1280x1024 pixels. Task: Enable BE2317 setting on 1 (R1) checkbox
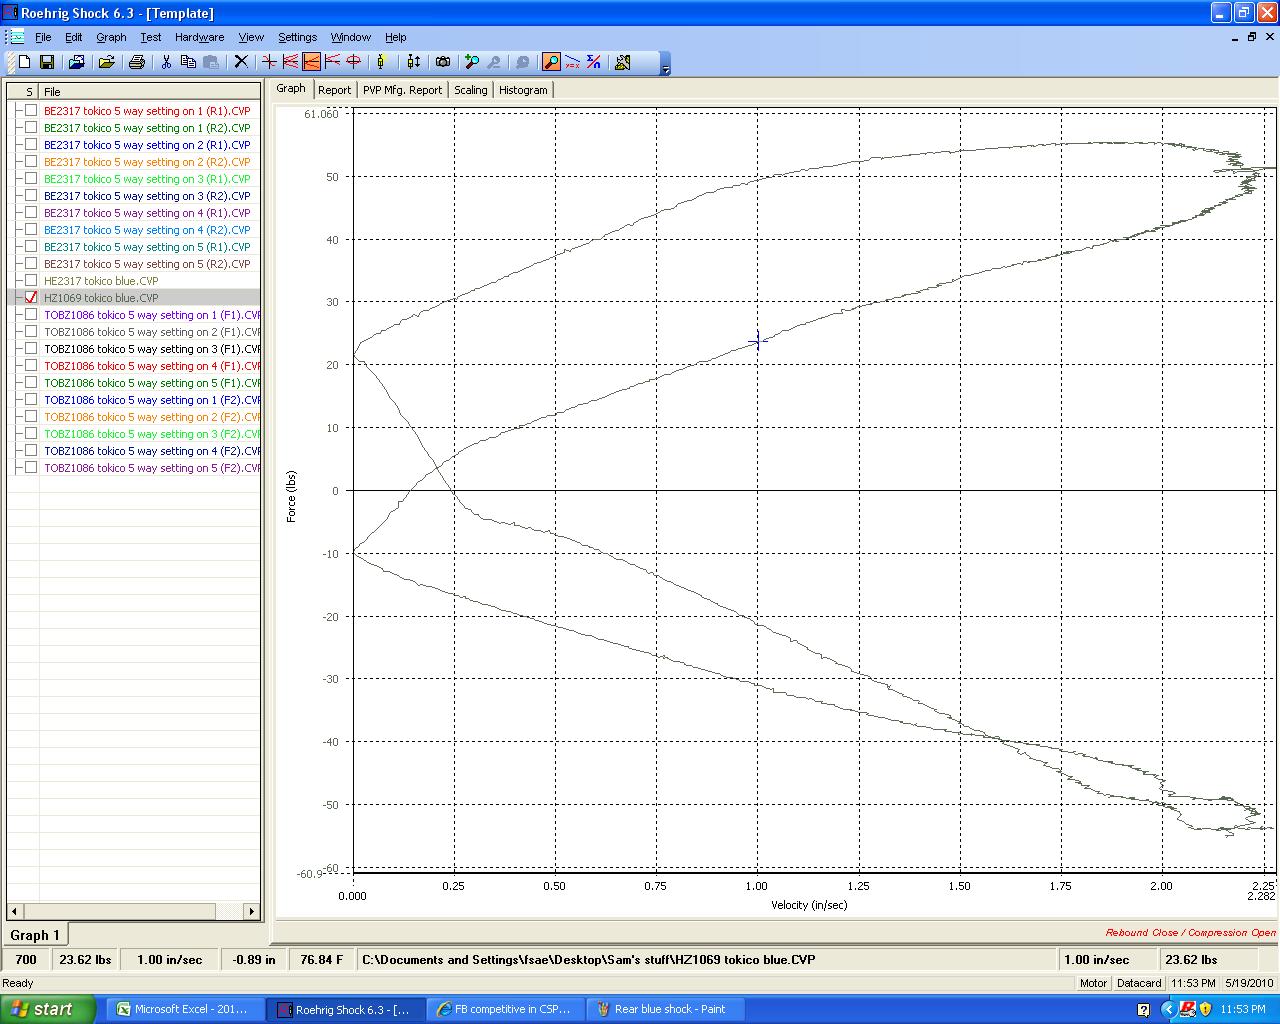coord(31,111)
